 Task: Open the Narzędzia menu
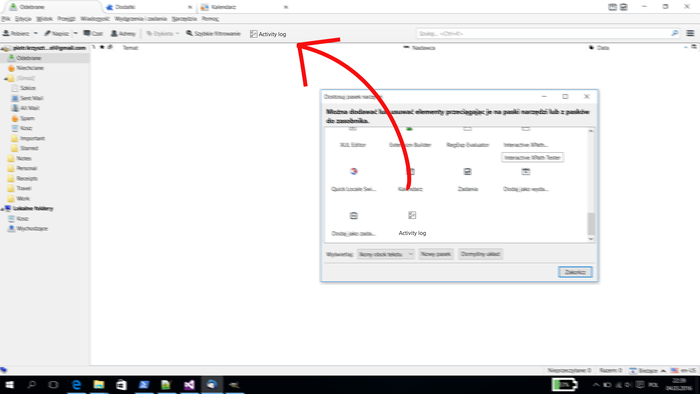pyautogui.click(x=184, y=19)
